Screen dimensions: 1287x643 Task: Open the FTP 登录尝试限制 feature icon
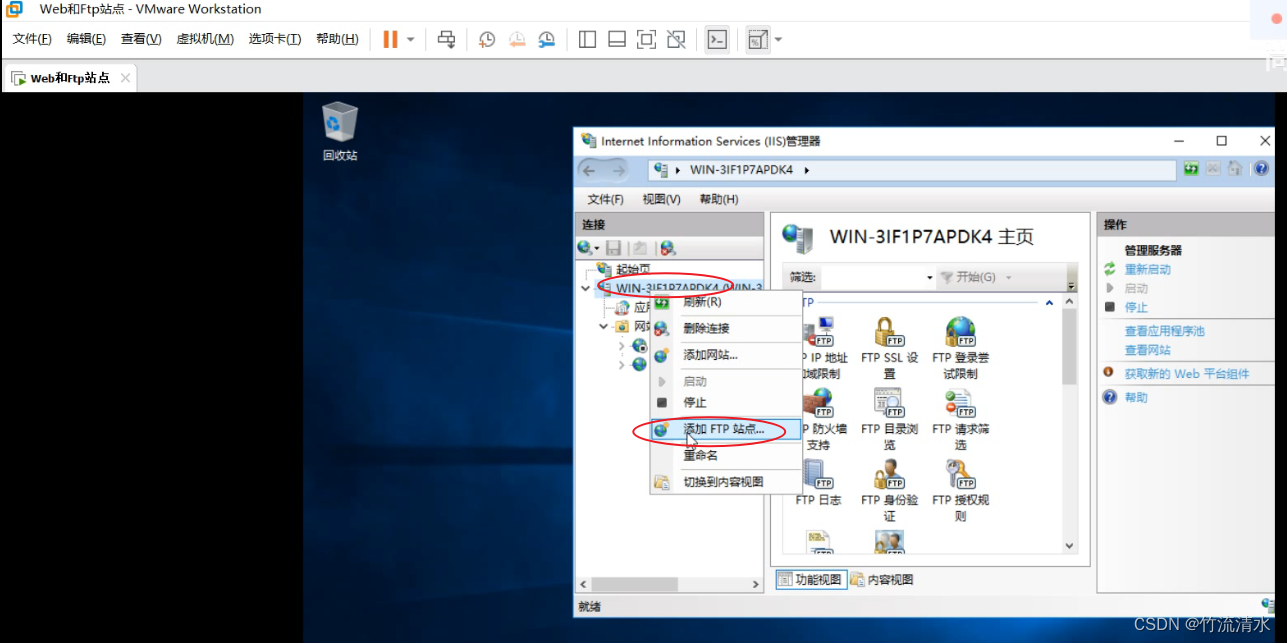[960, 347]
